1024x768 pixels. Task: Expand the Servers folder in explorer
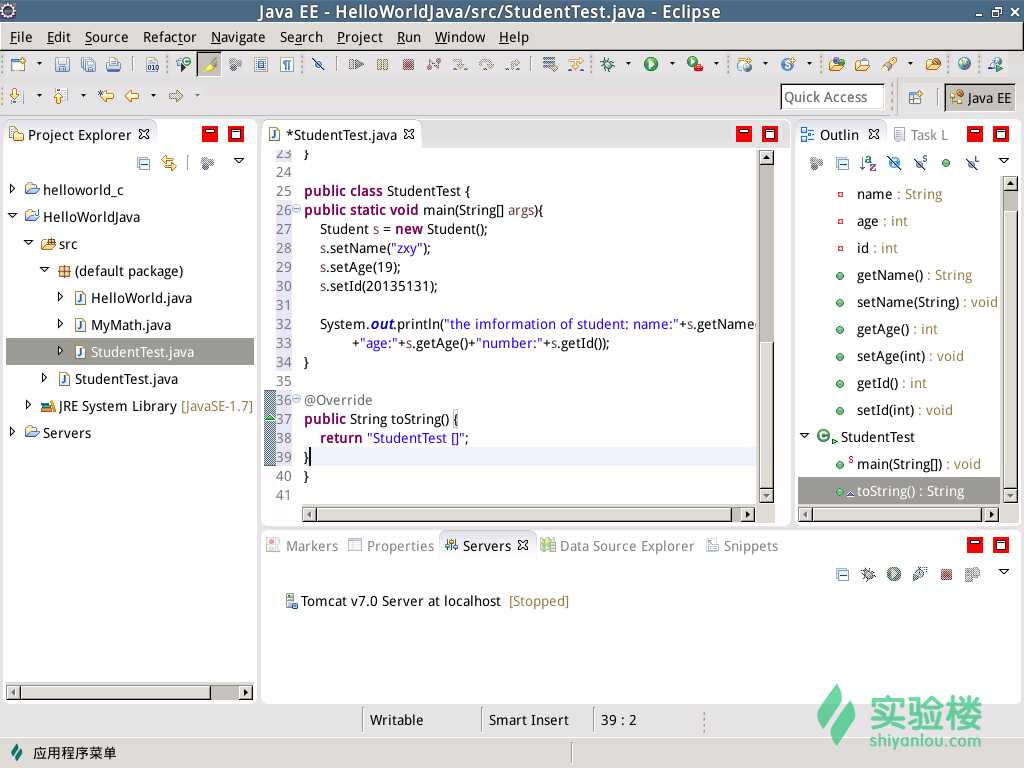[12, 432]
